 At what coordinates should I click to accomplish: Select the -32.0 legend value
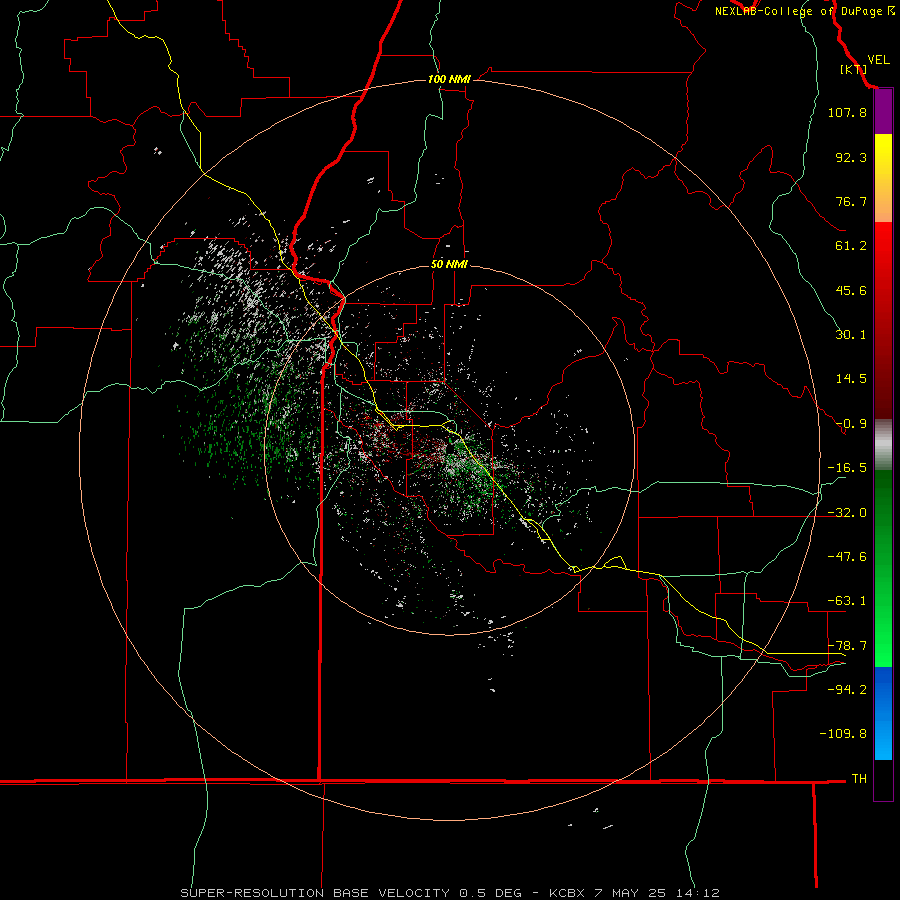pos(847,513)
